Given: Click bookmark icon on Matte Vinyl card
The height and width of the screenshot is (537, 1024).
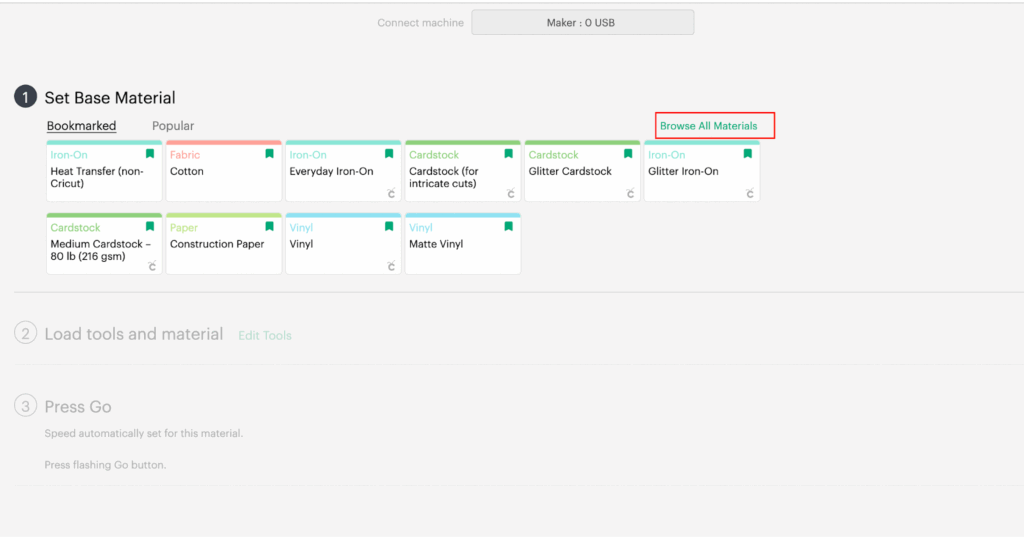Looking at the screenshot, I should (x=508, y=228).
